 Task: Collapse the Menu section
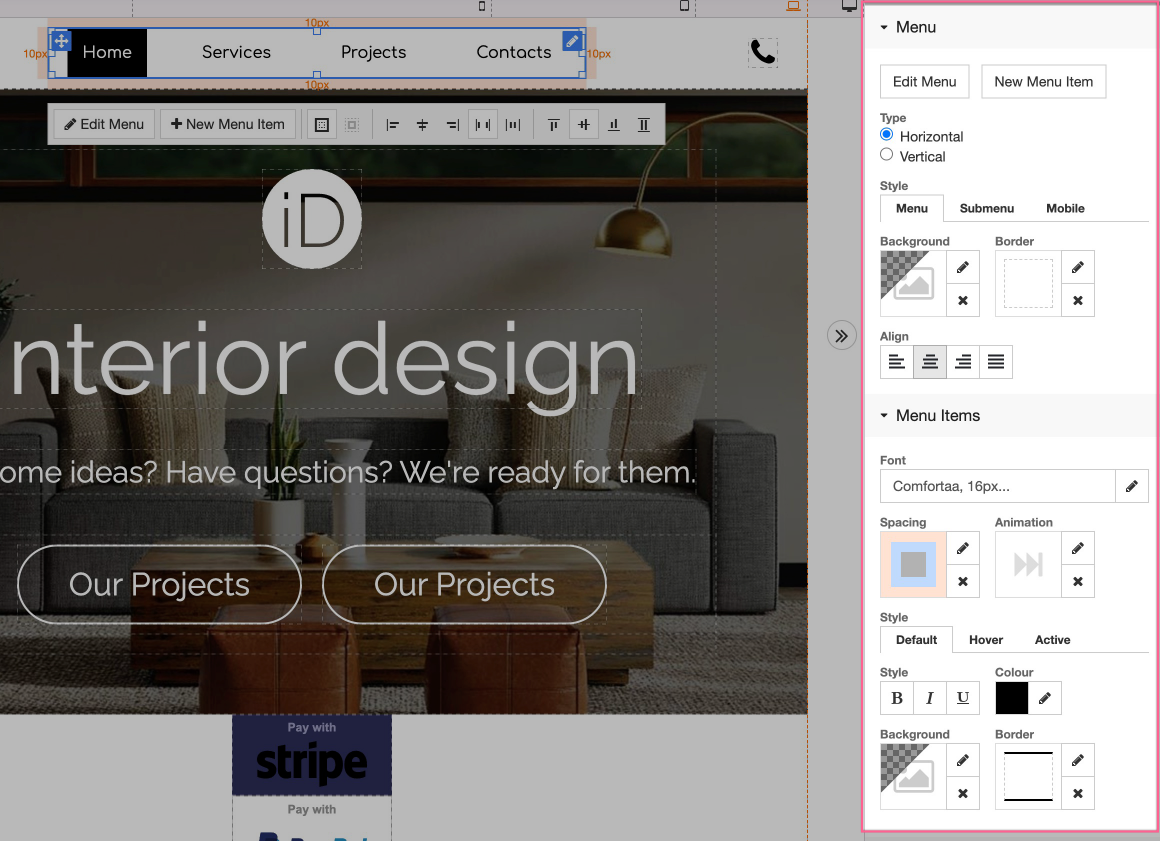click(x=883, y=27)
